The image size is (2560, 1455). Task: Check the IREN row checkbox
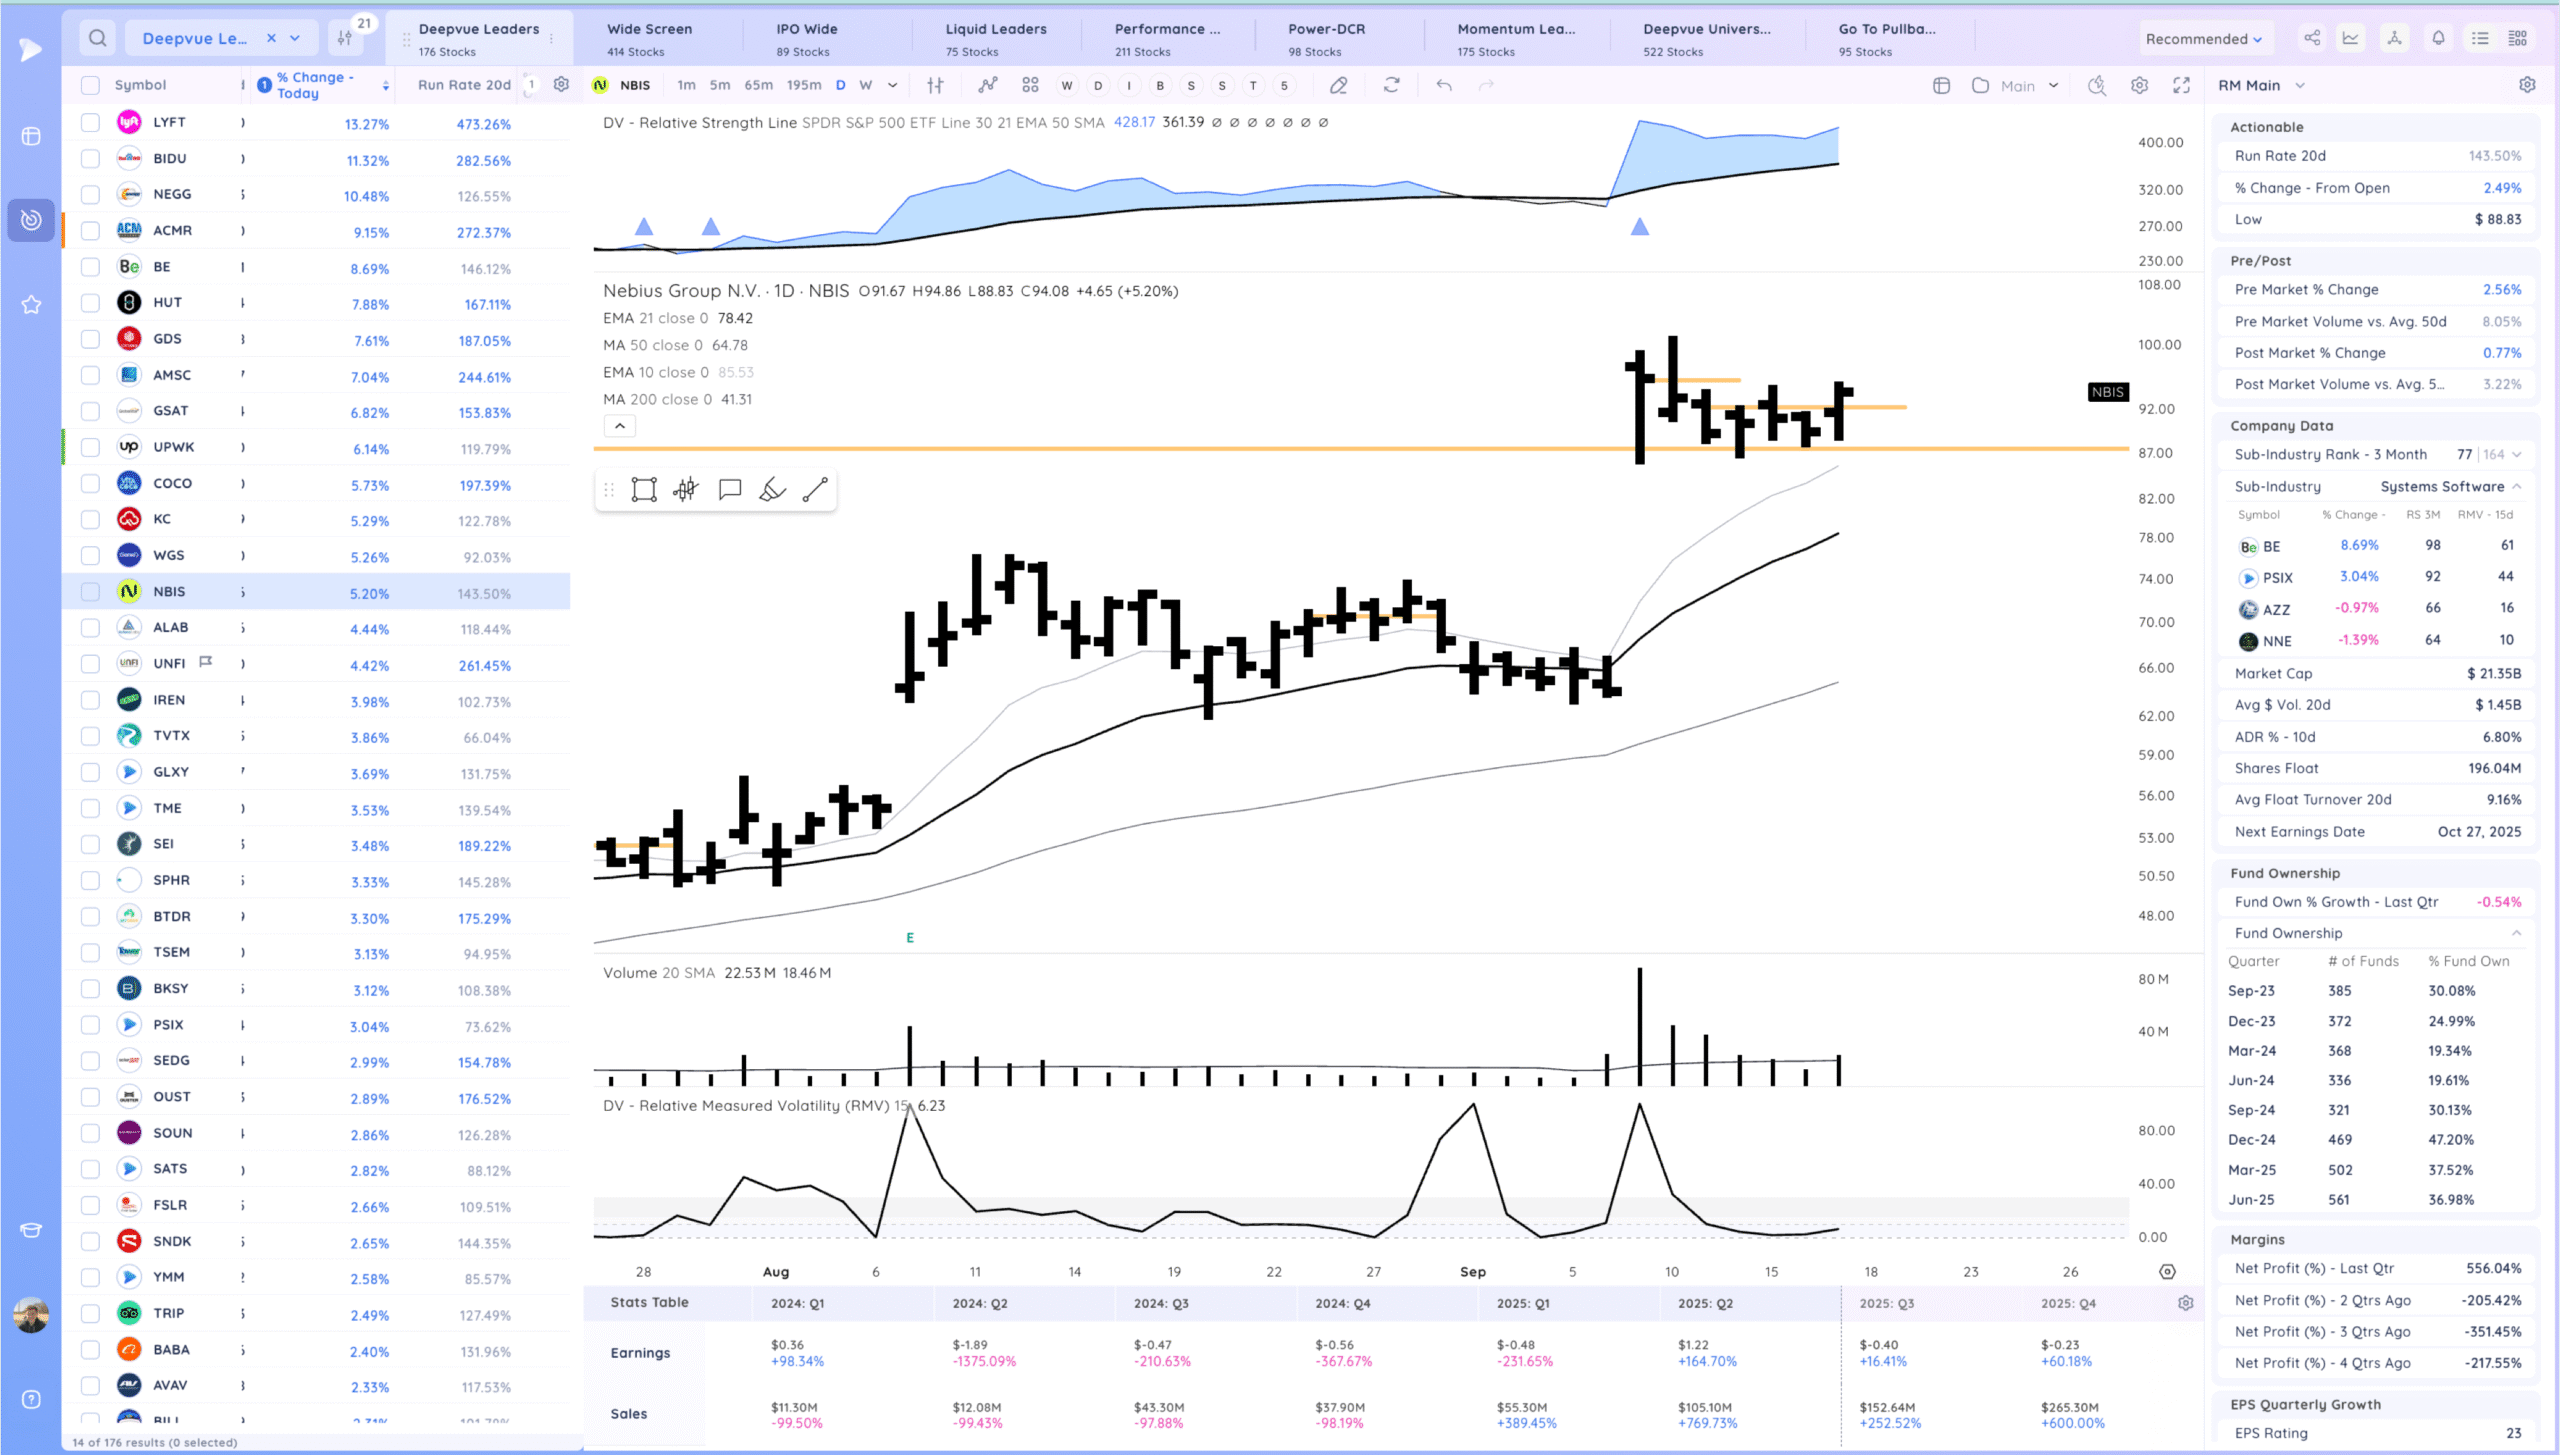tap(90, 700)
